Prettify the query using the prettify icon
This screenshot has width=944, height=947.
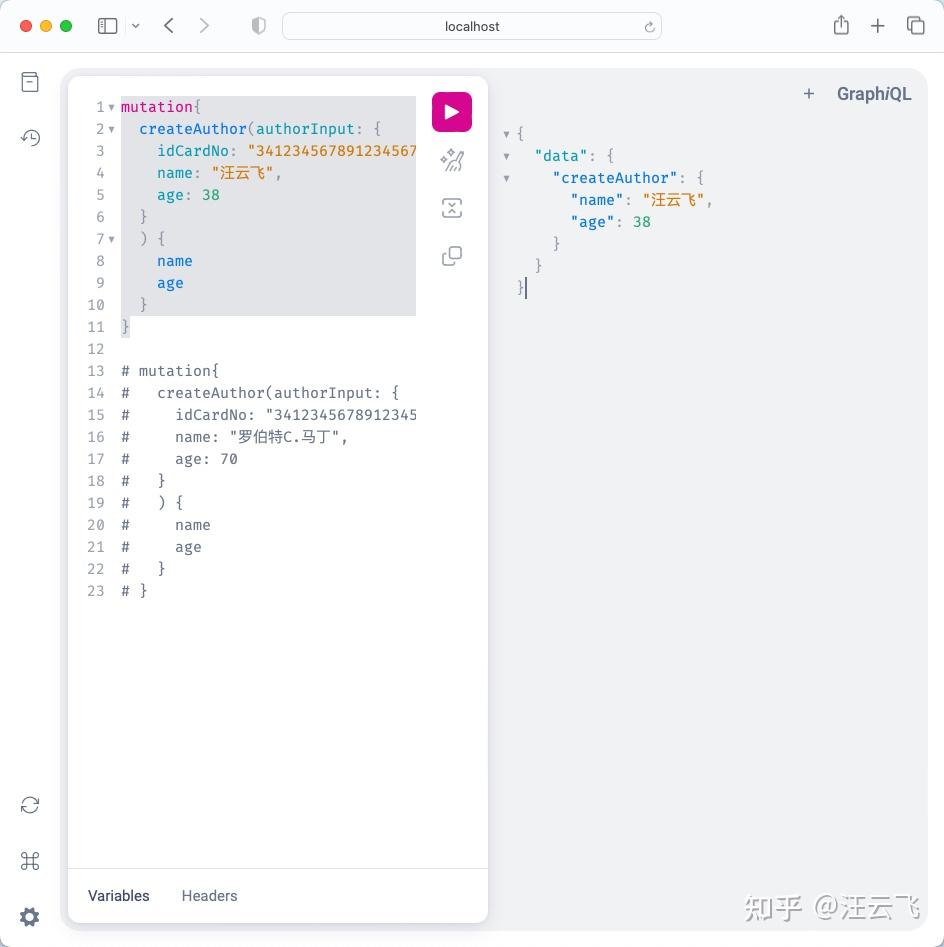click(x=451, y=160)
